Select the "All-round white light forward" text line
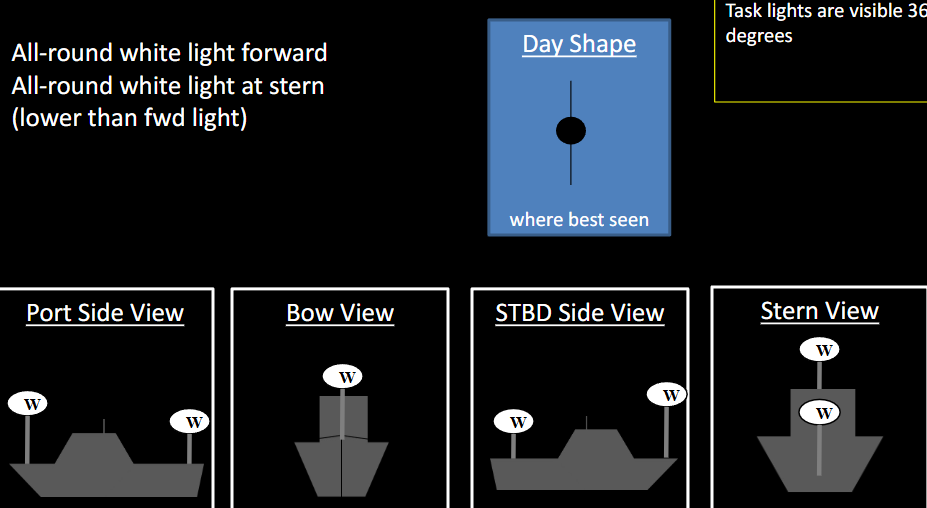The width and height of the screenshot is (927, 508). (x=169, y=53)
